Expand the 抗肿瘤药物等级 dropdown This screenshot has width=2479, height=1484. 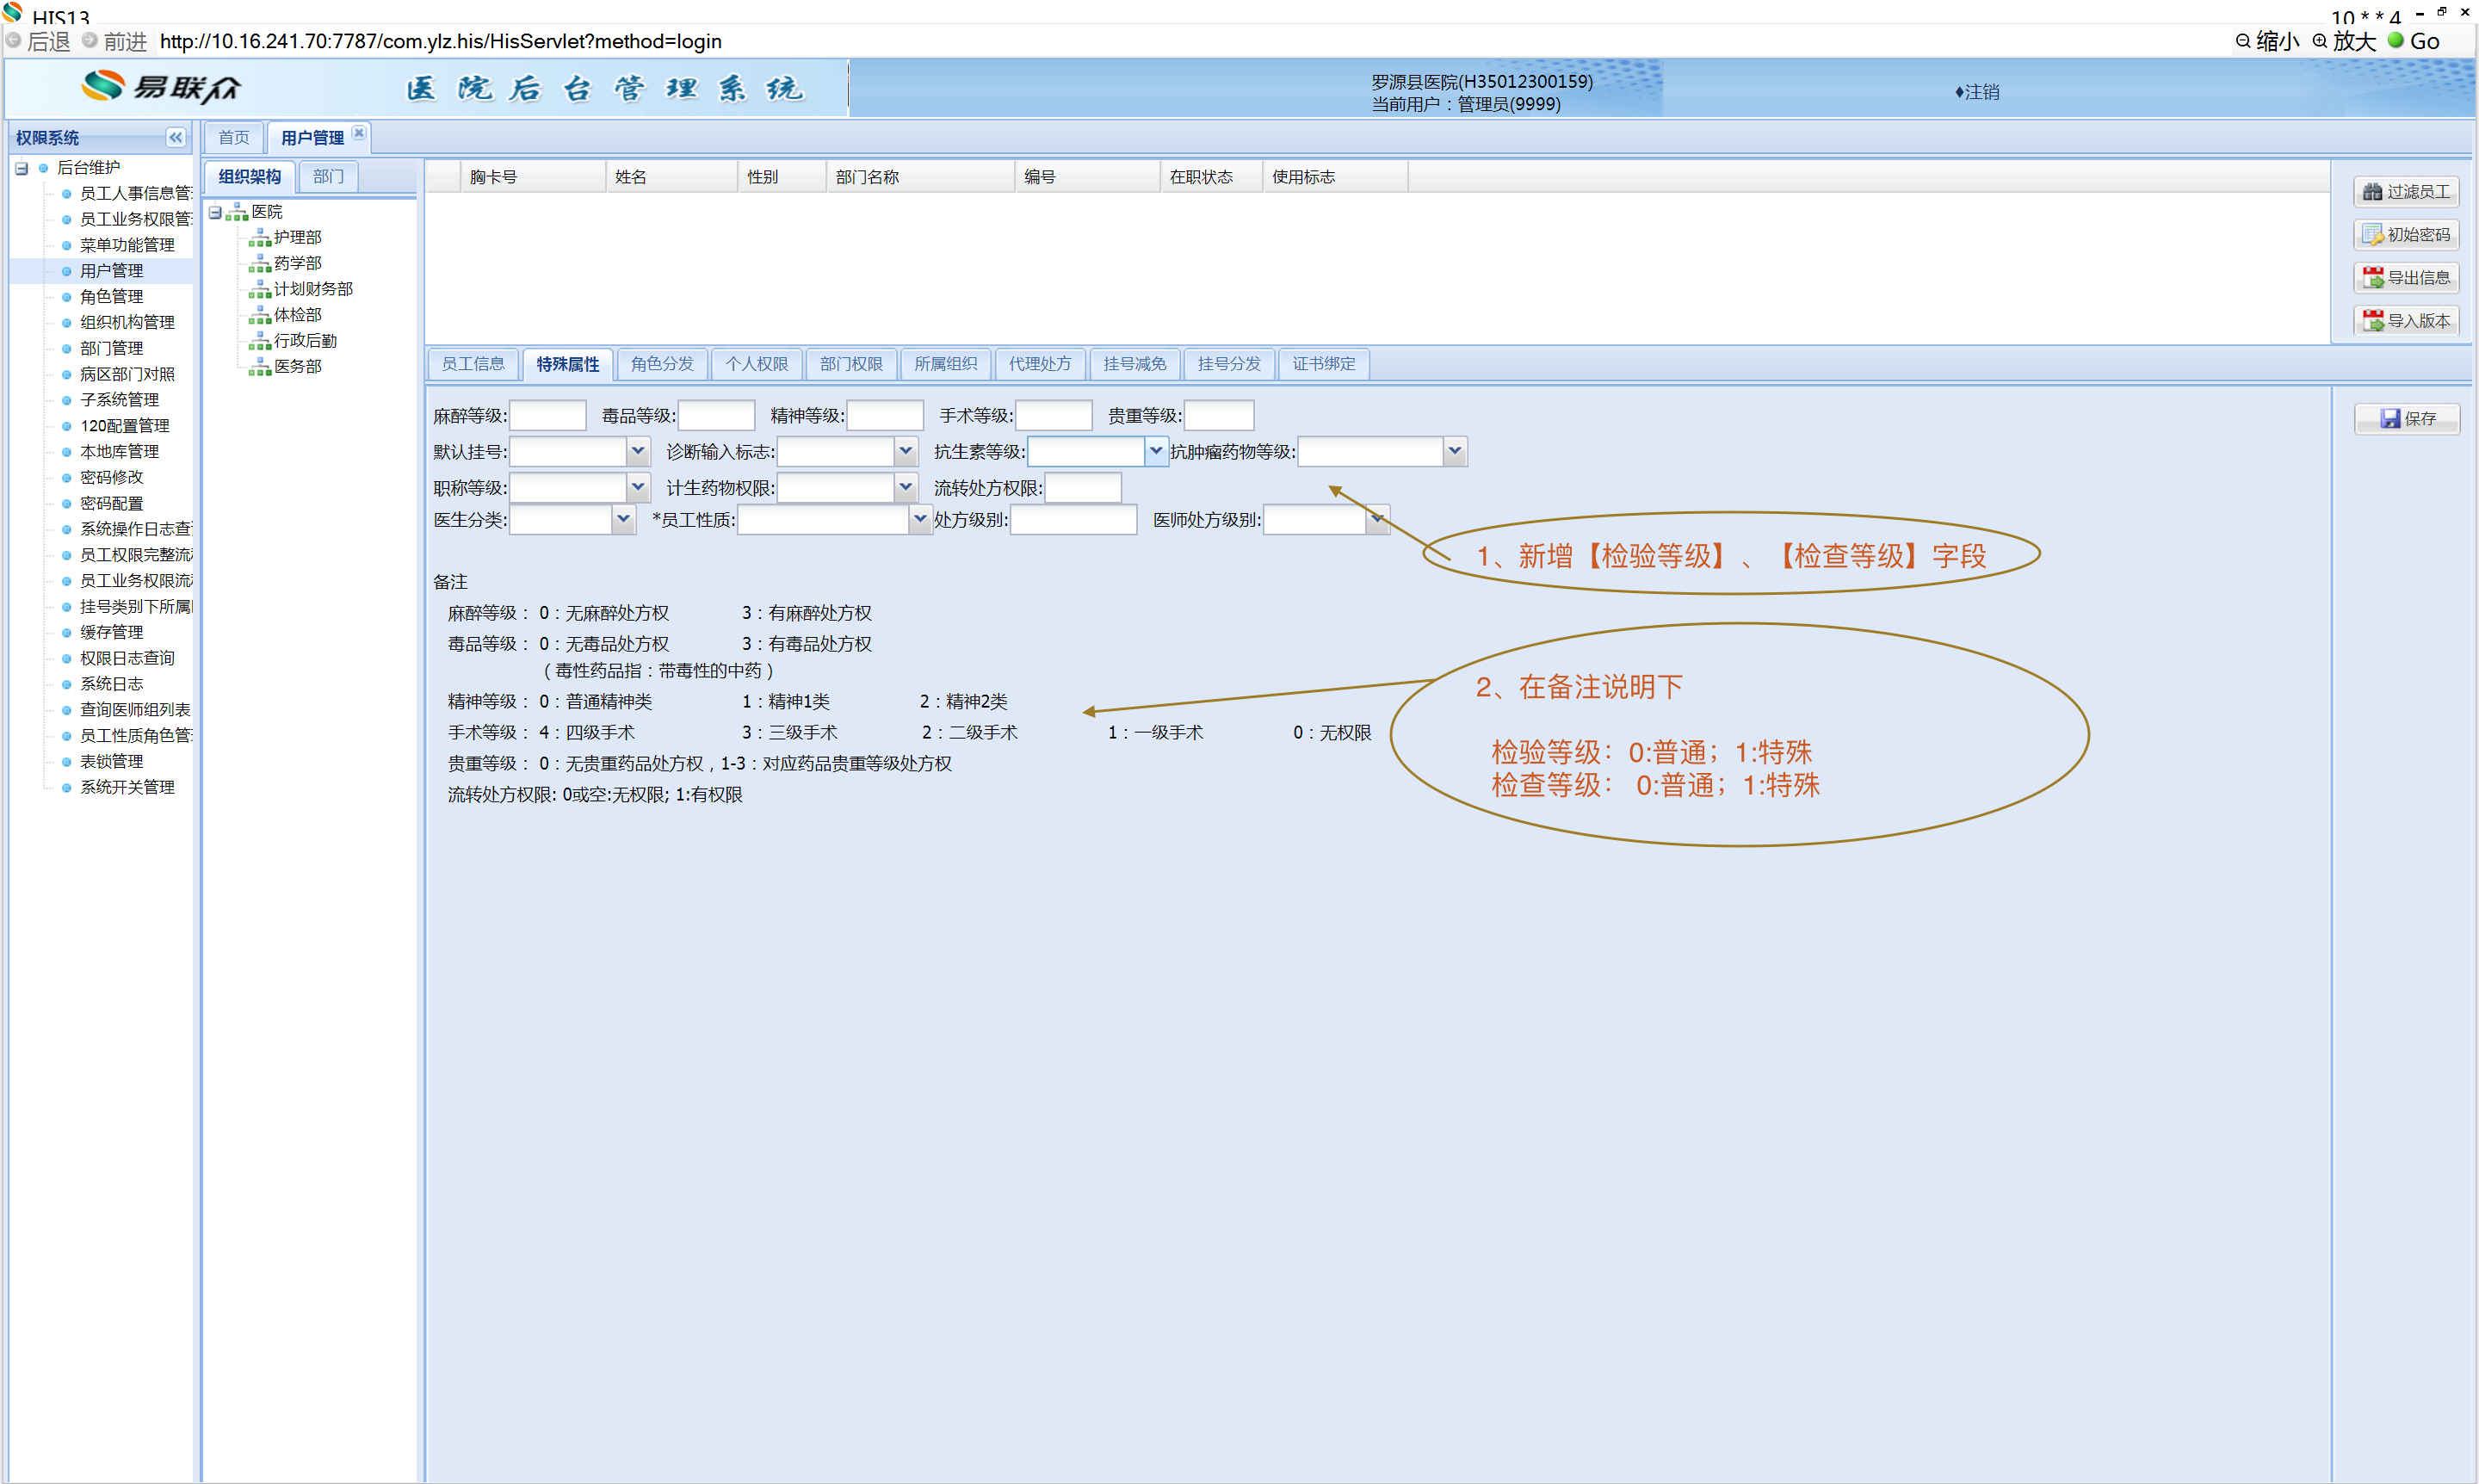click(x=1454, y=451)
